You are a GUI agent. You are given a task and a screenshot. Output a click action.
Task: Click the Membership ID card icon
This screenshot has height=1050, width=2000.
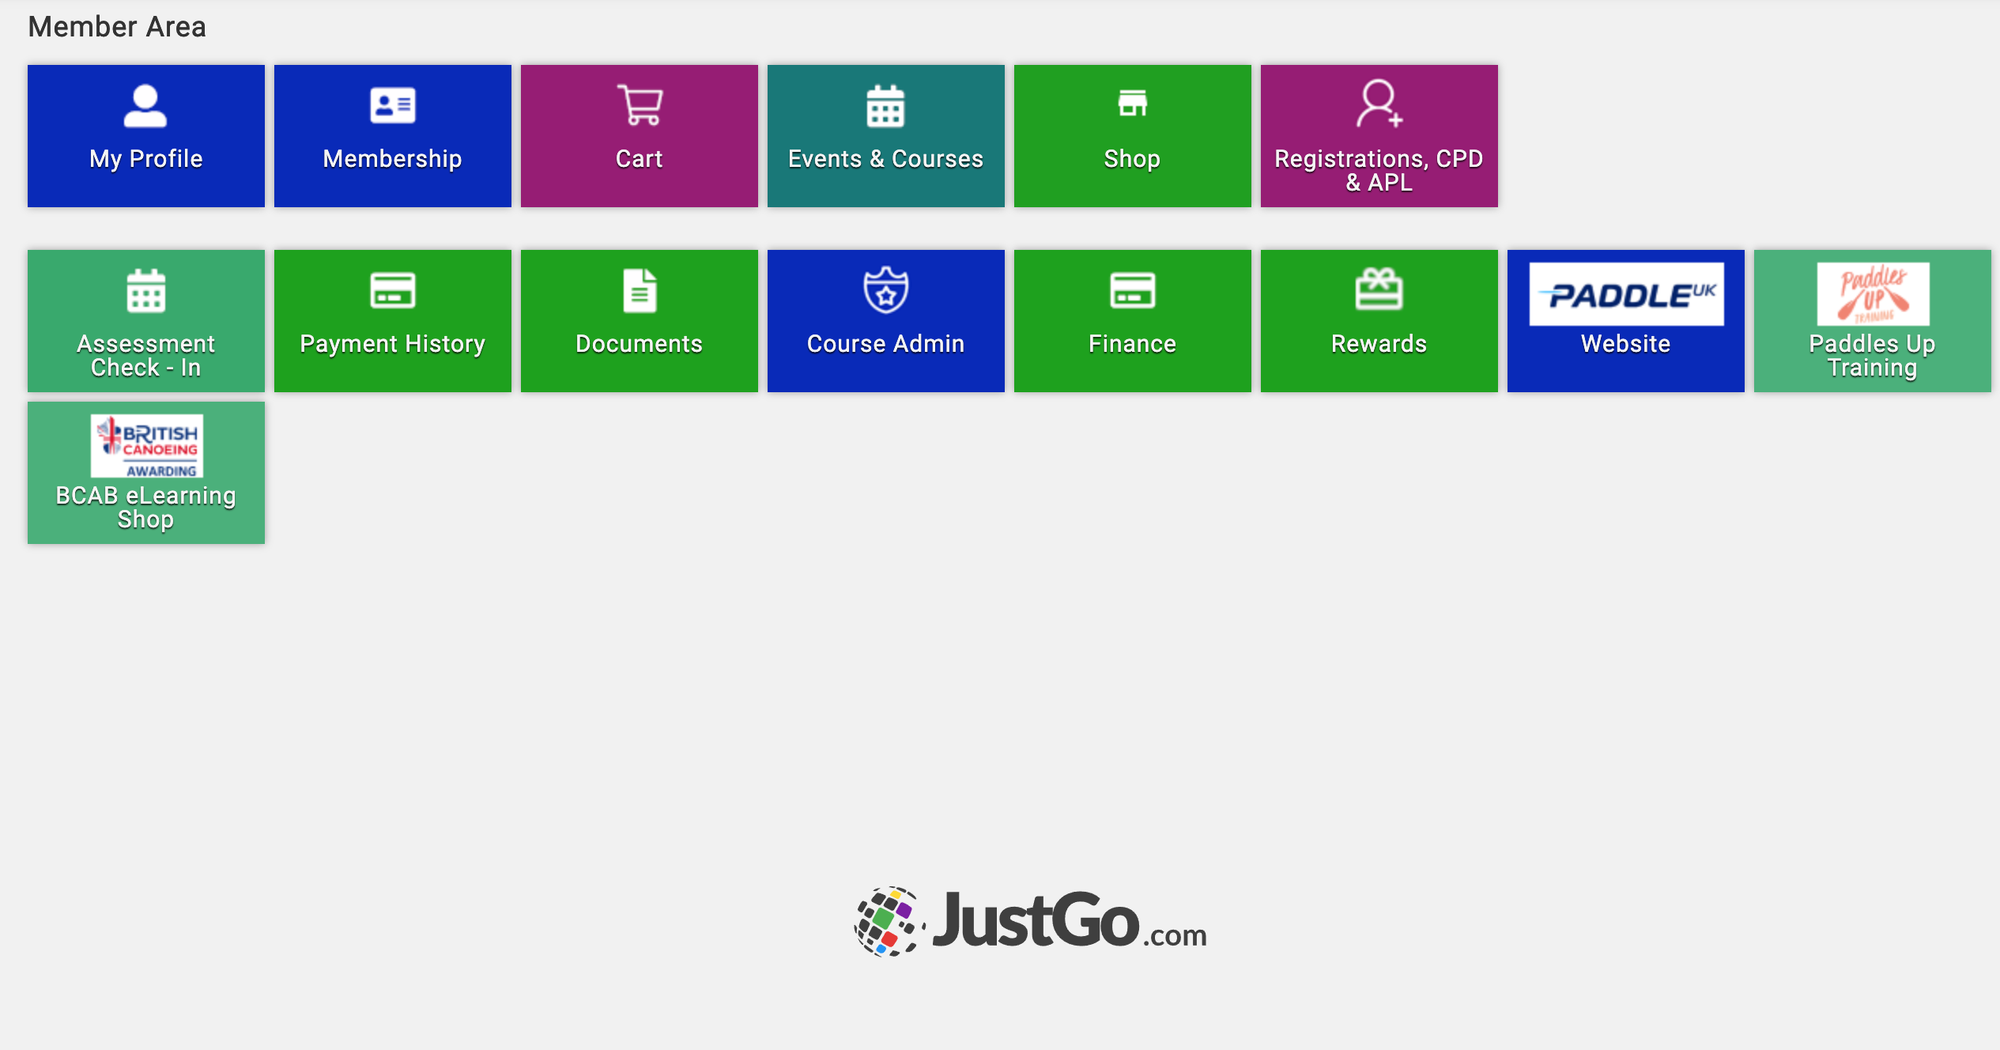click(393, 105)
